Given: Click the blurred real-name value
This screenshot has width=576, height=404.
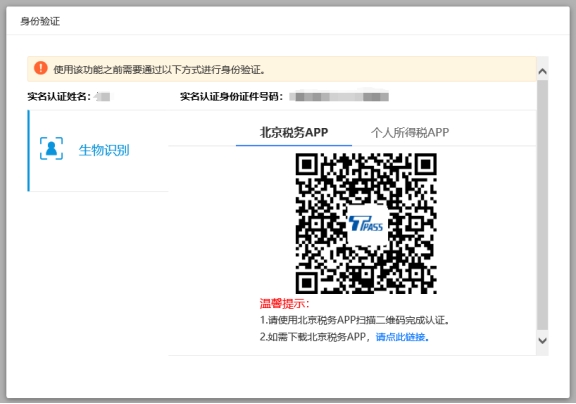Looking at the screenshot, I should [x=103, y=97].
